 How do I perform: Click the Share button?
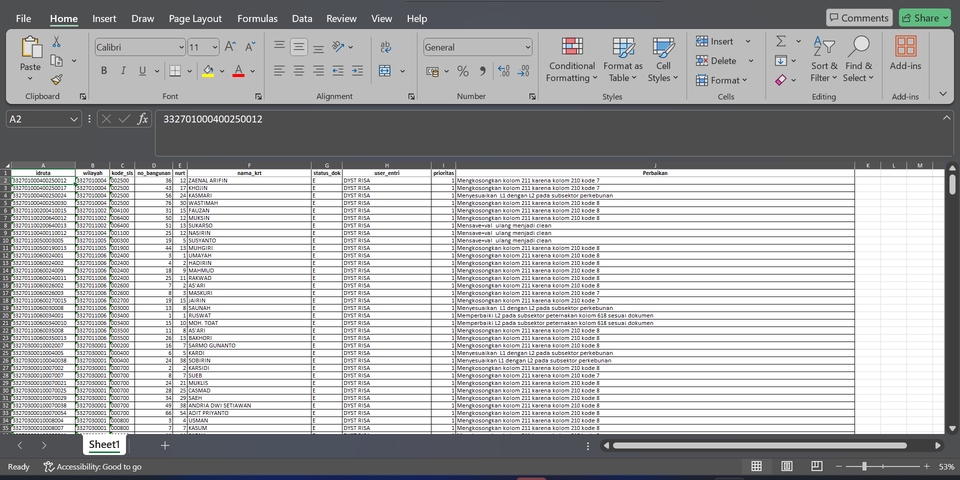click(x=924, y=18)
